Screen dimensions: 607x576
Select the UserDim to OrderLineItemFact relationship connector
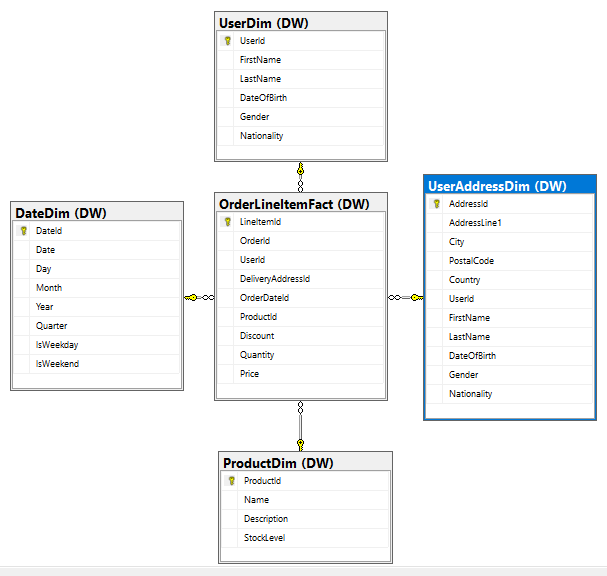(x=300, y=177)
